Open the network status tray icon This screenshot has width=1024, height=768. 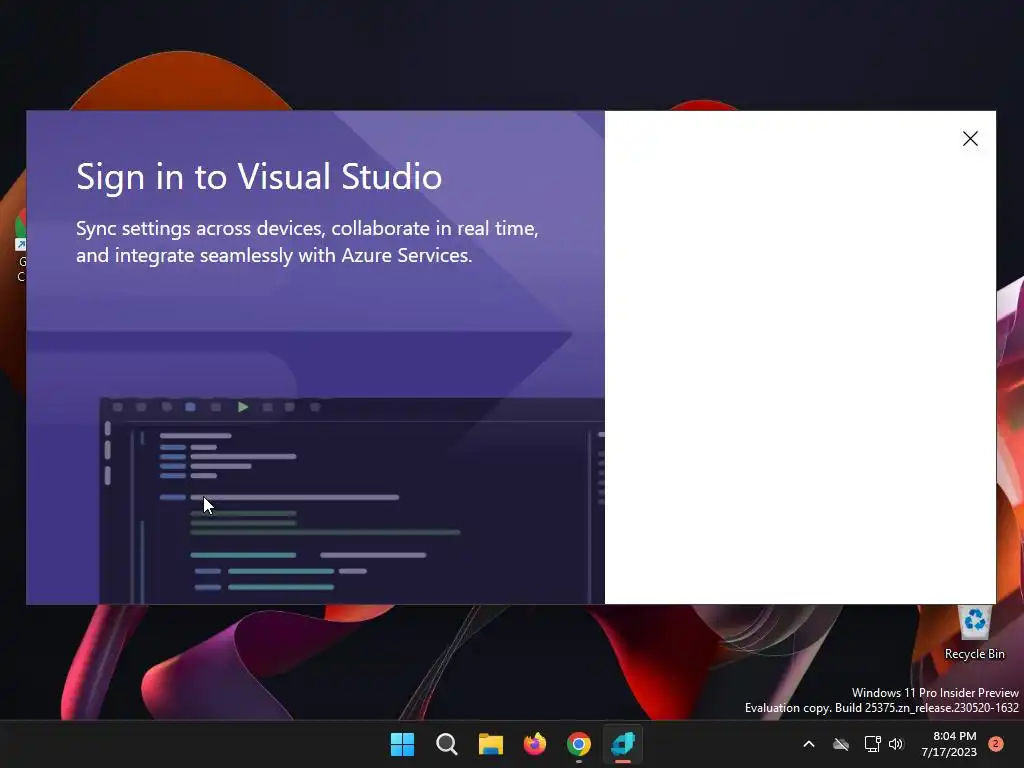click(x=872, y=744)
